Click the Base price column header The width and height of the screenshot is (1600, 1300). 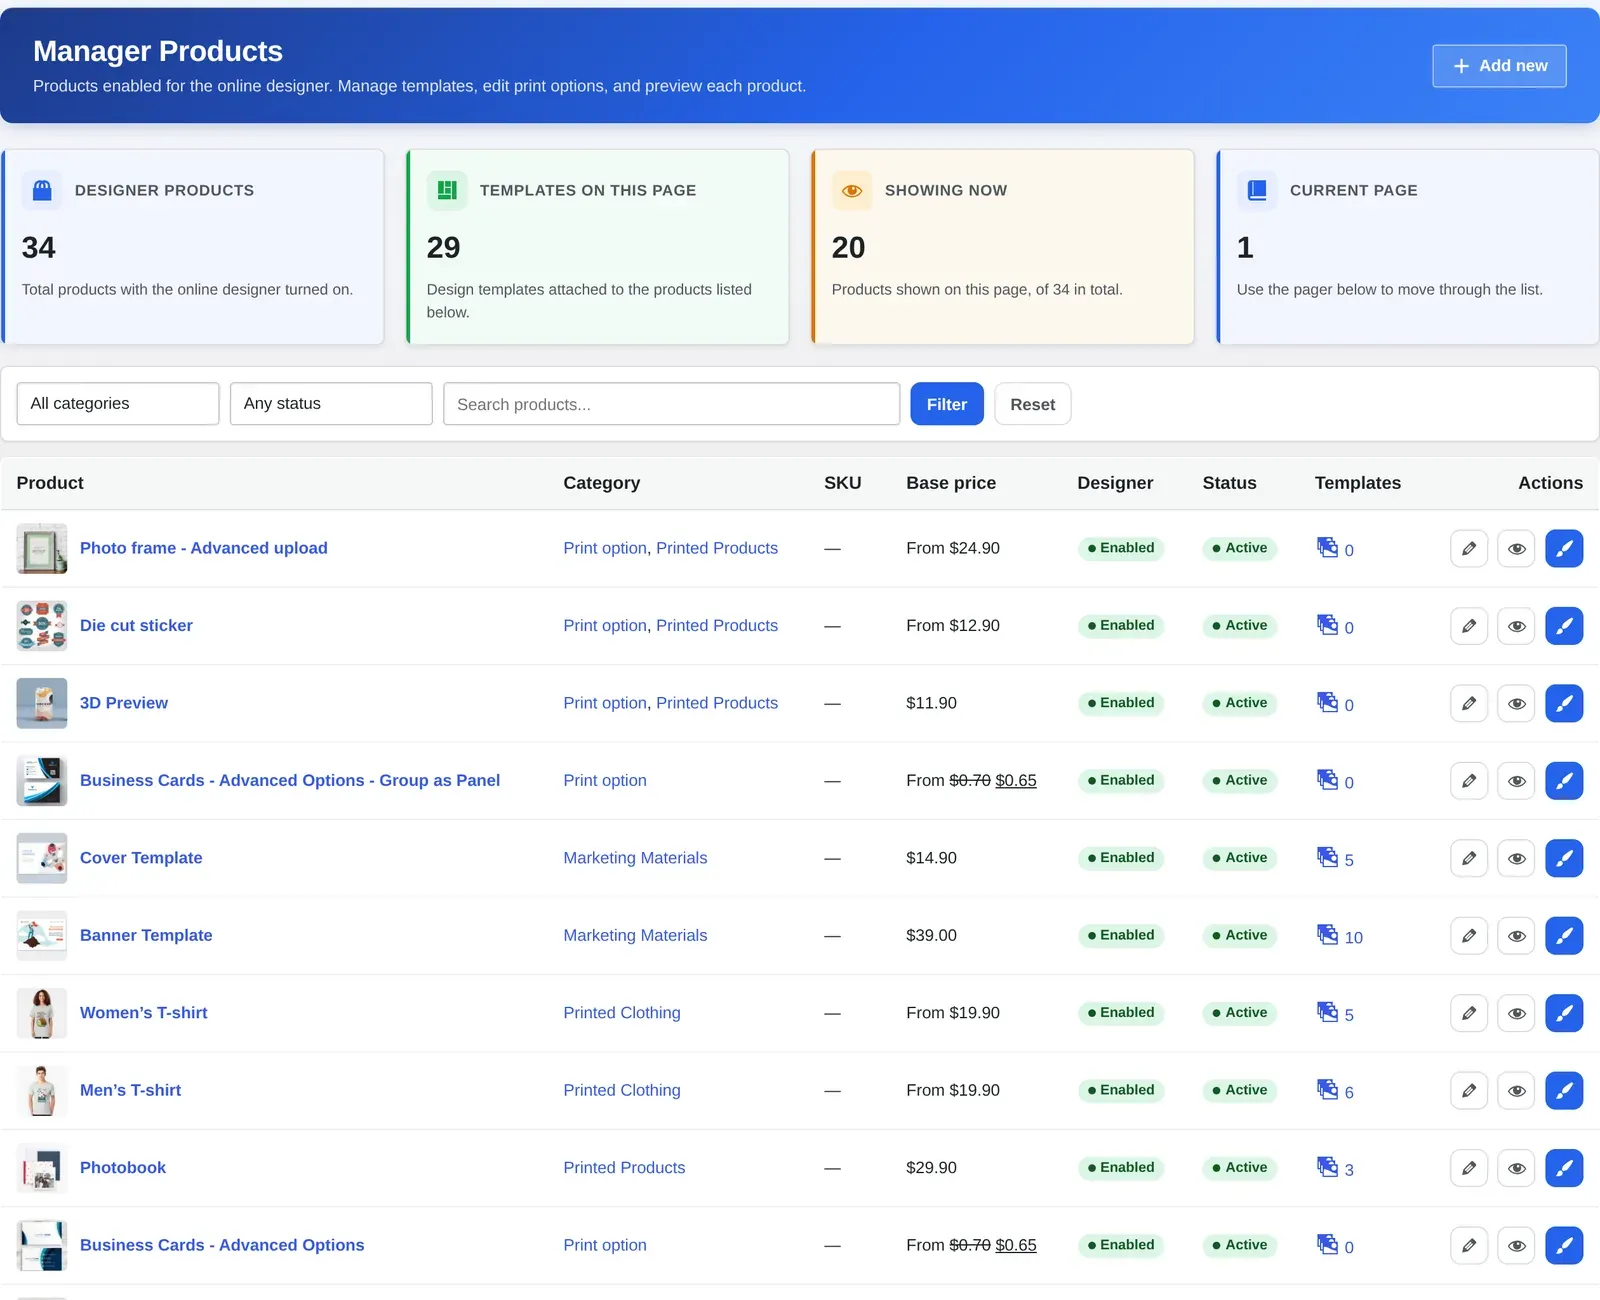pos(951,483)
